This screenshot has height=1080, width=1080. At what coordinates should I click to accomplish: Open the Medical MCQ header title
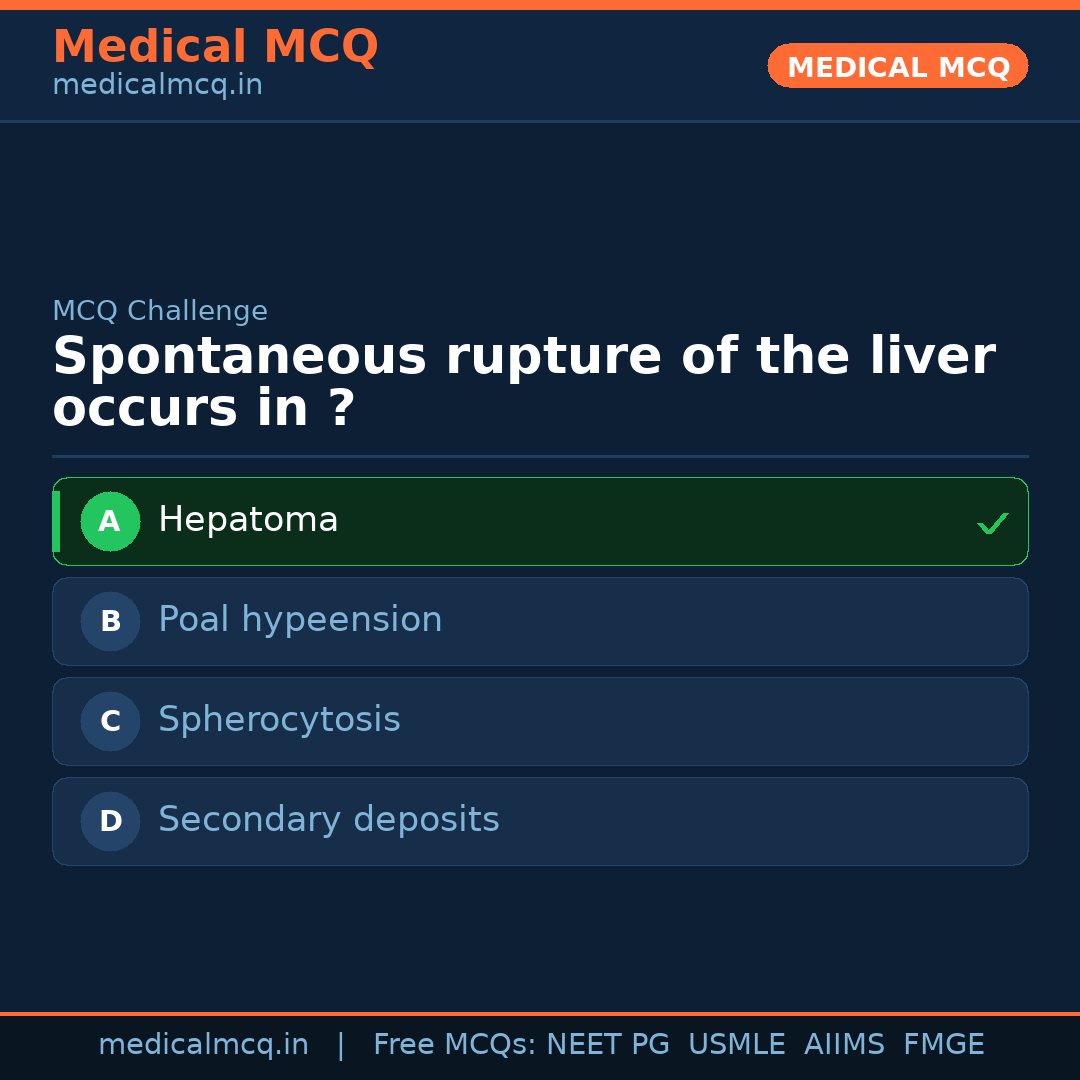pyautogui.click(x=215, y=47)
